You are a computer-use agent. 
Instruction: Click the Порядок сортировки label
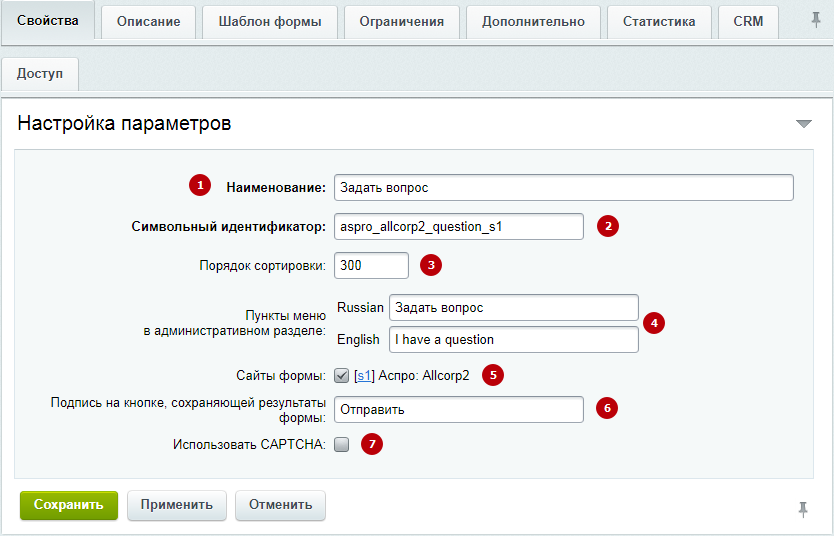click(262, 265)
